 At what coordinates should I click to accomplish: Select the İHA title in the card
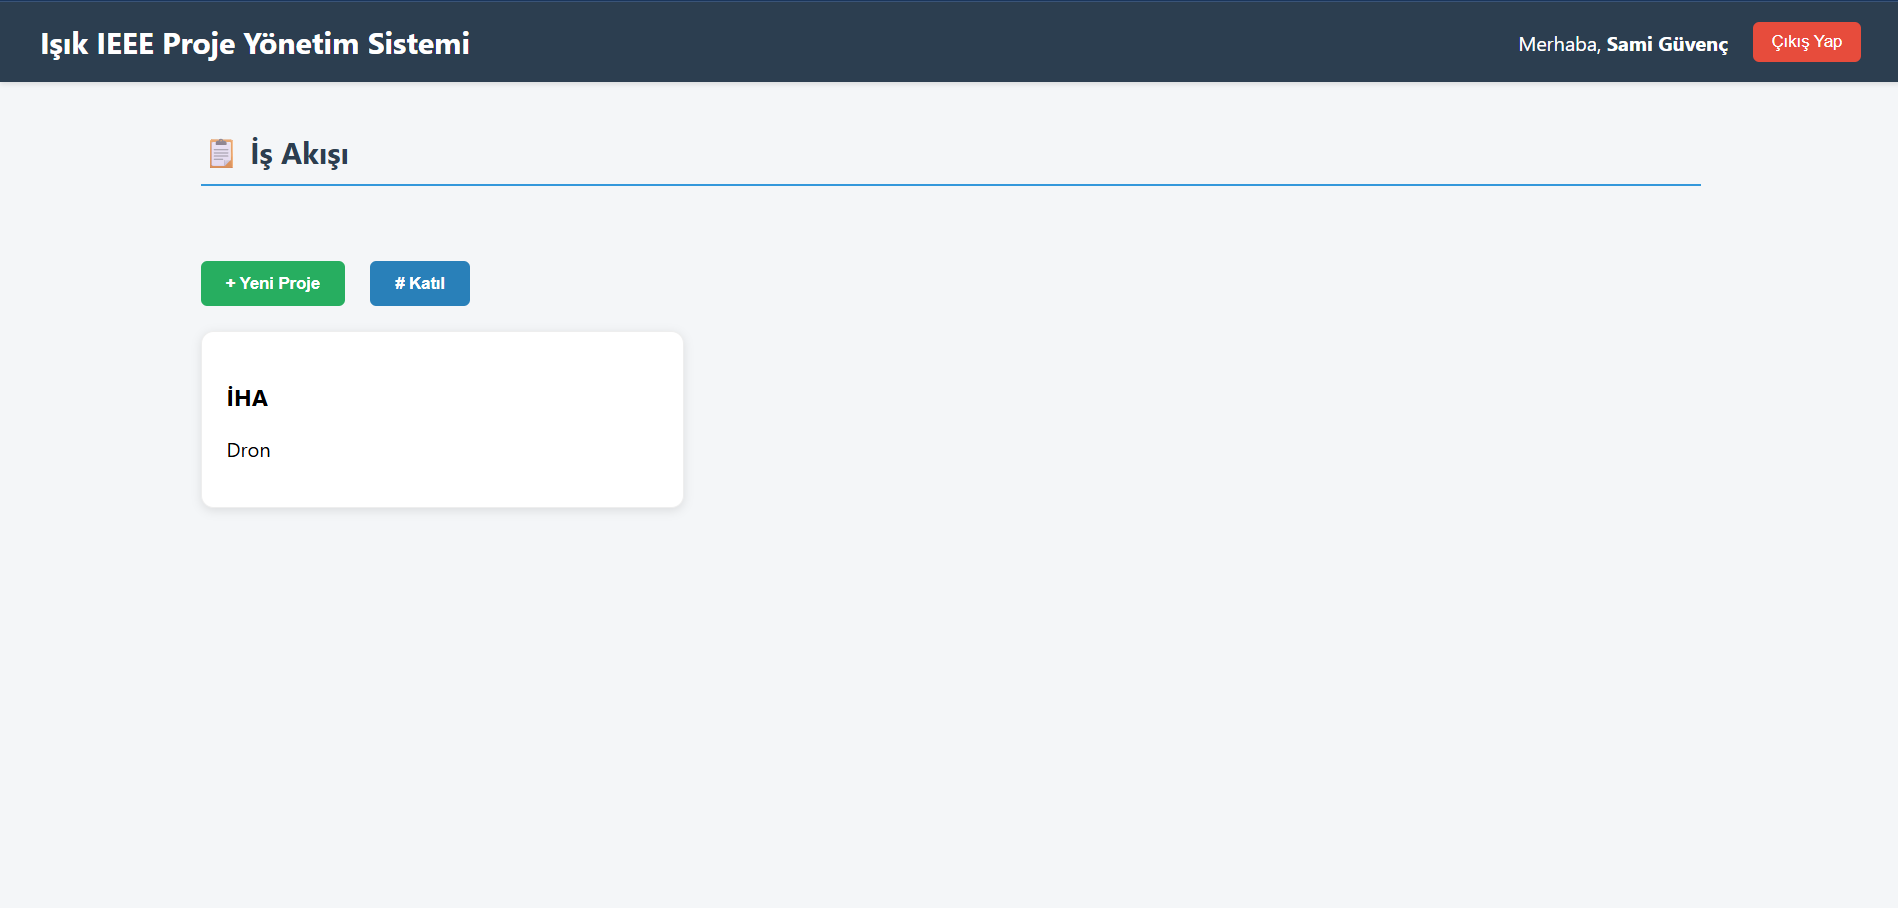coord(247,398)
